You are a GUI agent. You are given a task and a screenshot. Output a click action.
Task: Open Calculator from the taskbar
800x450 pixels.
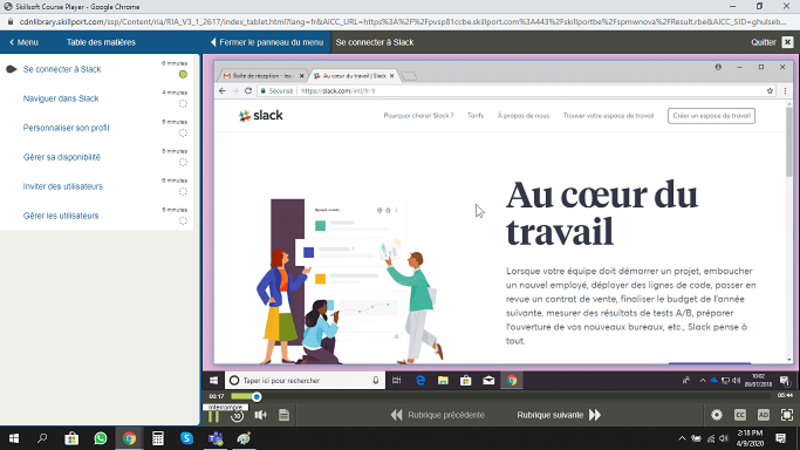click(x=158, y=438)
